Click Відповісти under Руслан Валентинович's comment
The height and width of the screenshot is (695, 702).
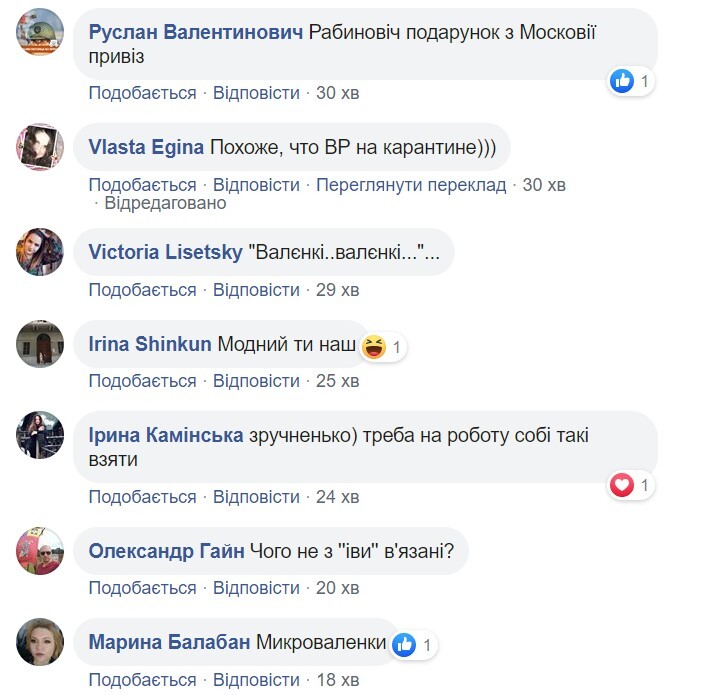(x=256, y=93)
